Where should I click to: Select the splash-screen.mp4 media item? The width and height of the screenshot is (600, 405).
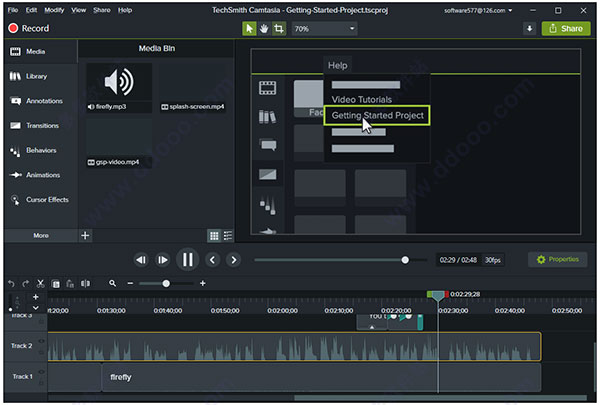click(192, 87)
